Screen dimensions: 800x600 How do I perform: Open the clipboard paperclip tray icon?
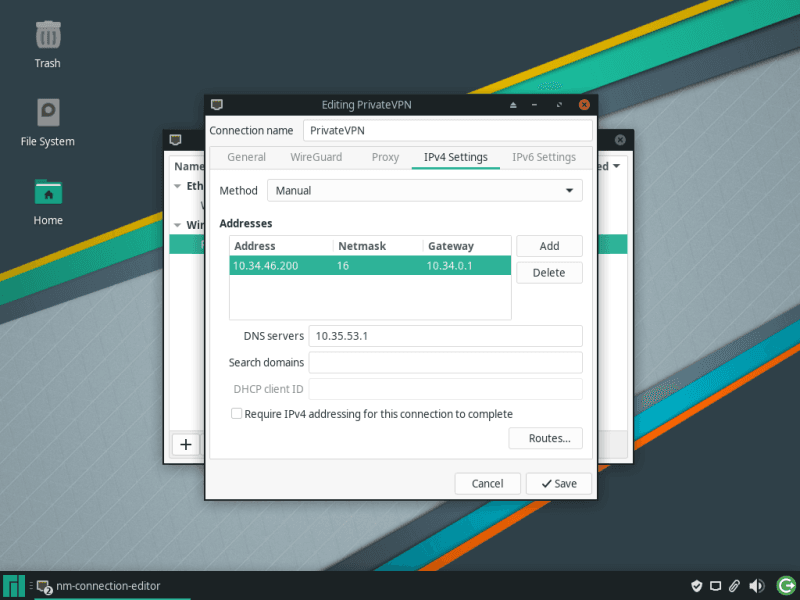click(x=734, y=586)
